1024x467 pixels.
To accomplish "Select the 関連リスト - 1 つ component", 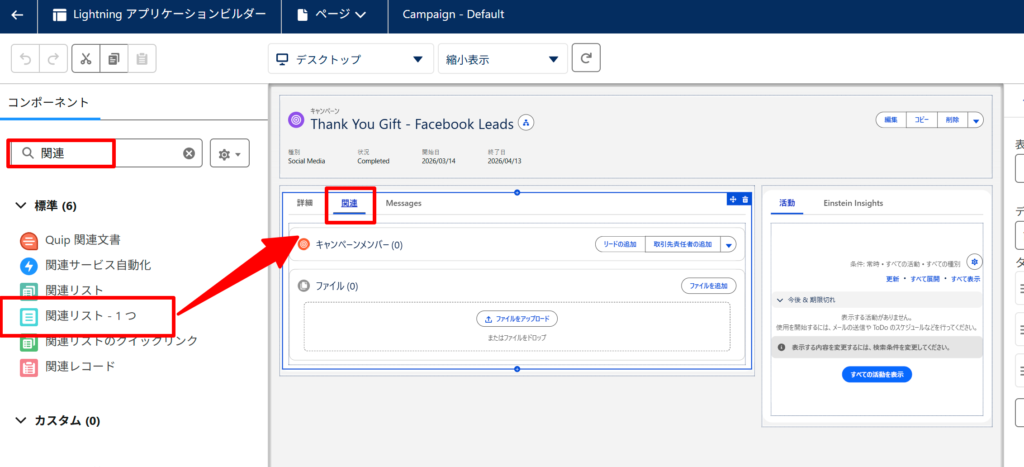I will pyautogui.click(x=91, y=317).
